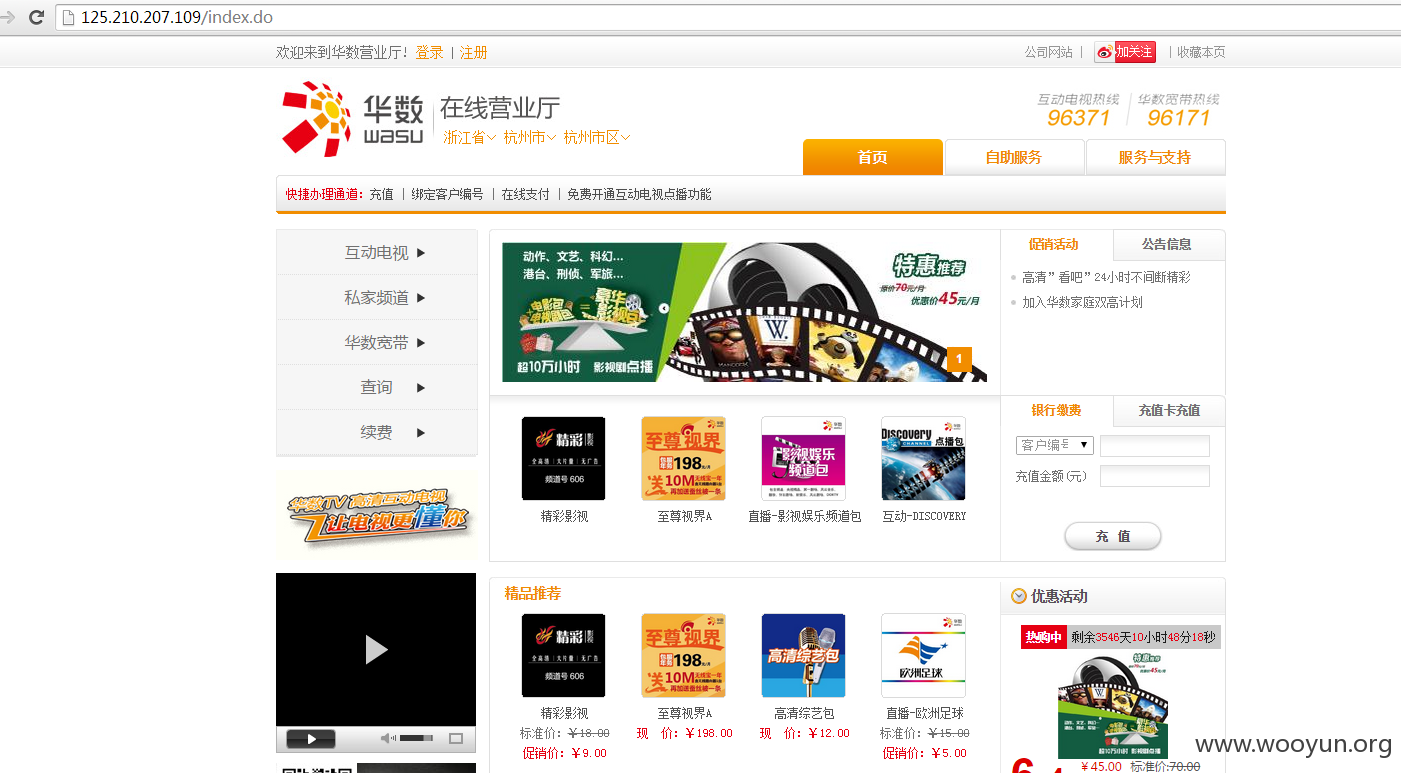Open the 绑定客户编号 link
The height and width of the screenshot is (773, 1401).
447,194
